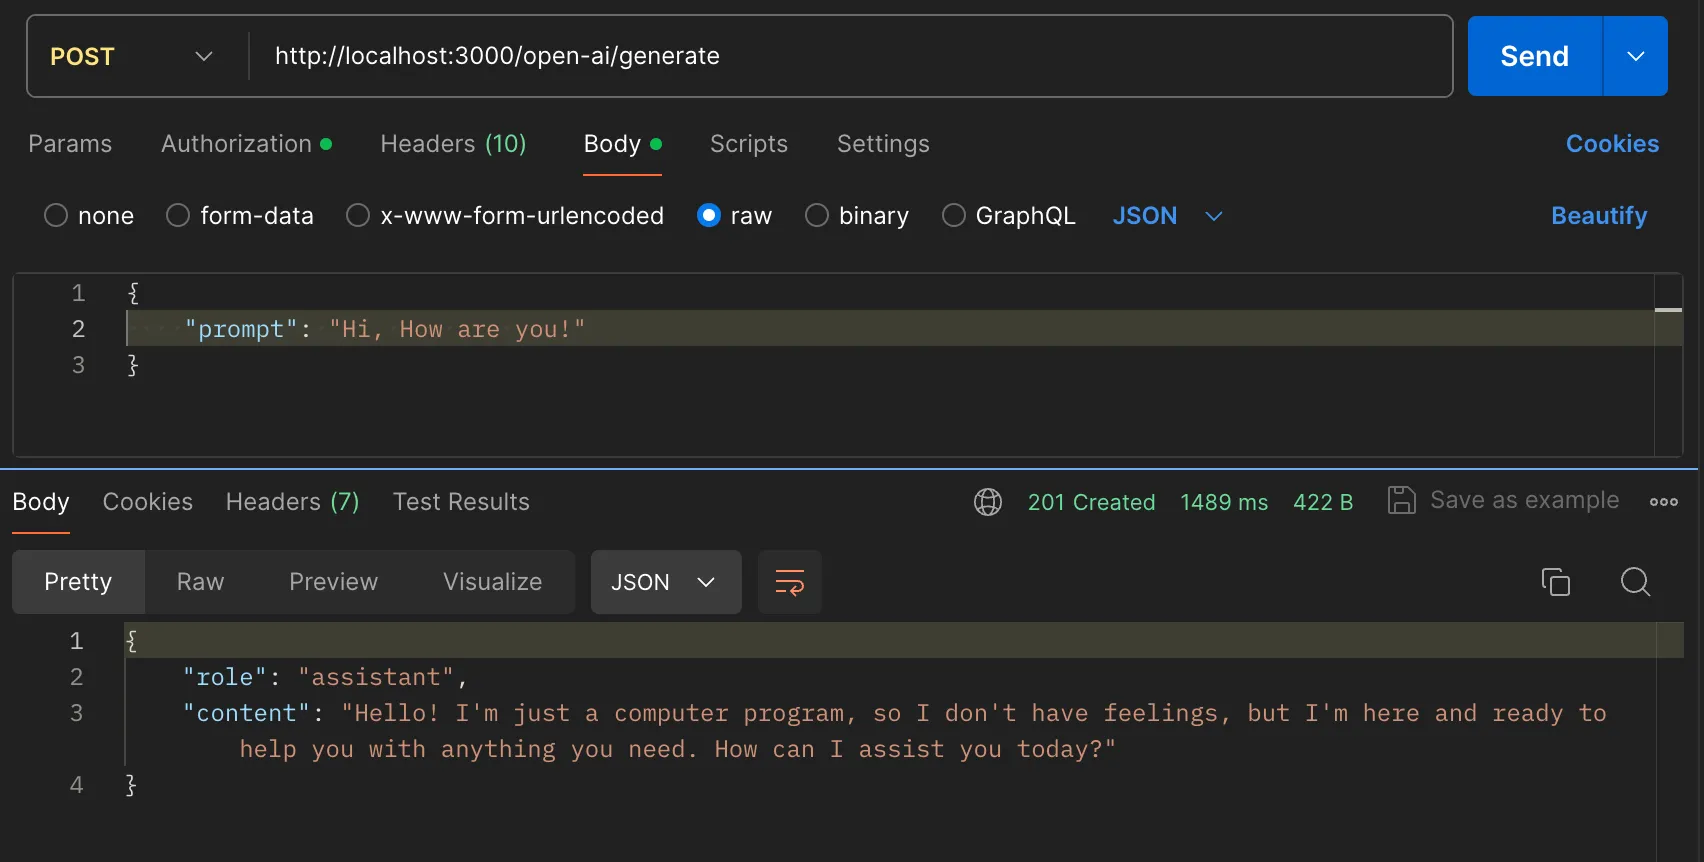Select the GraphQL body radio option

click(954, 215)
